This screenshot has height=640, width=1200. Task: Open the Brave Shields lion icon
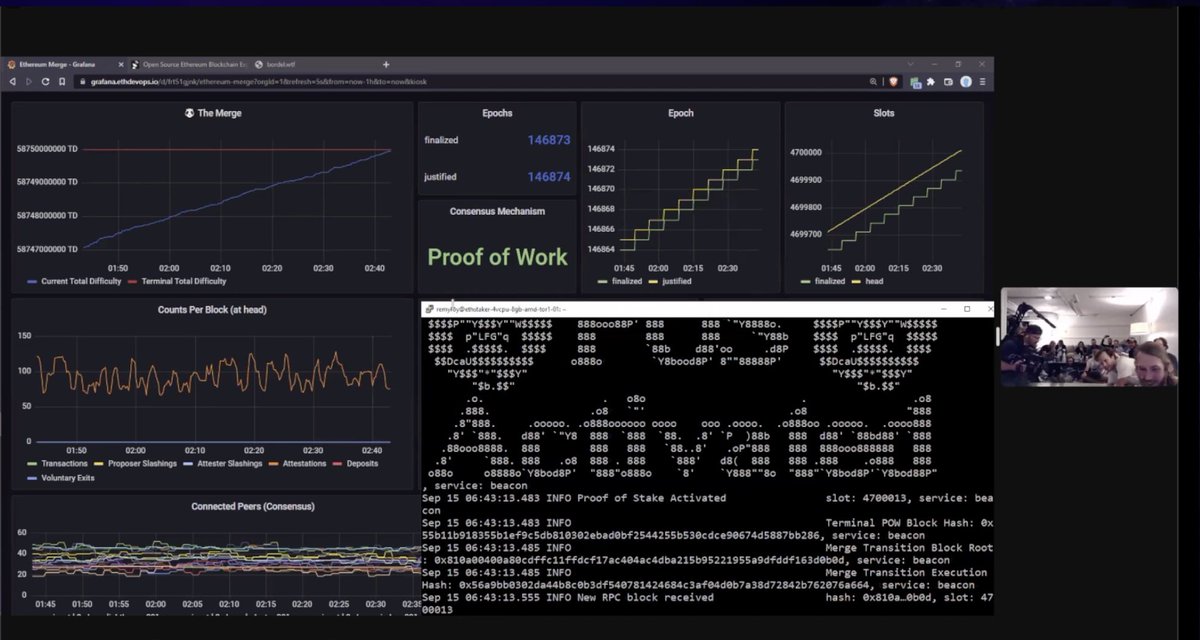893,81
